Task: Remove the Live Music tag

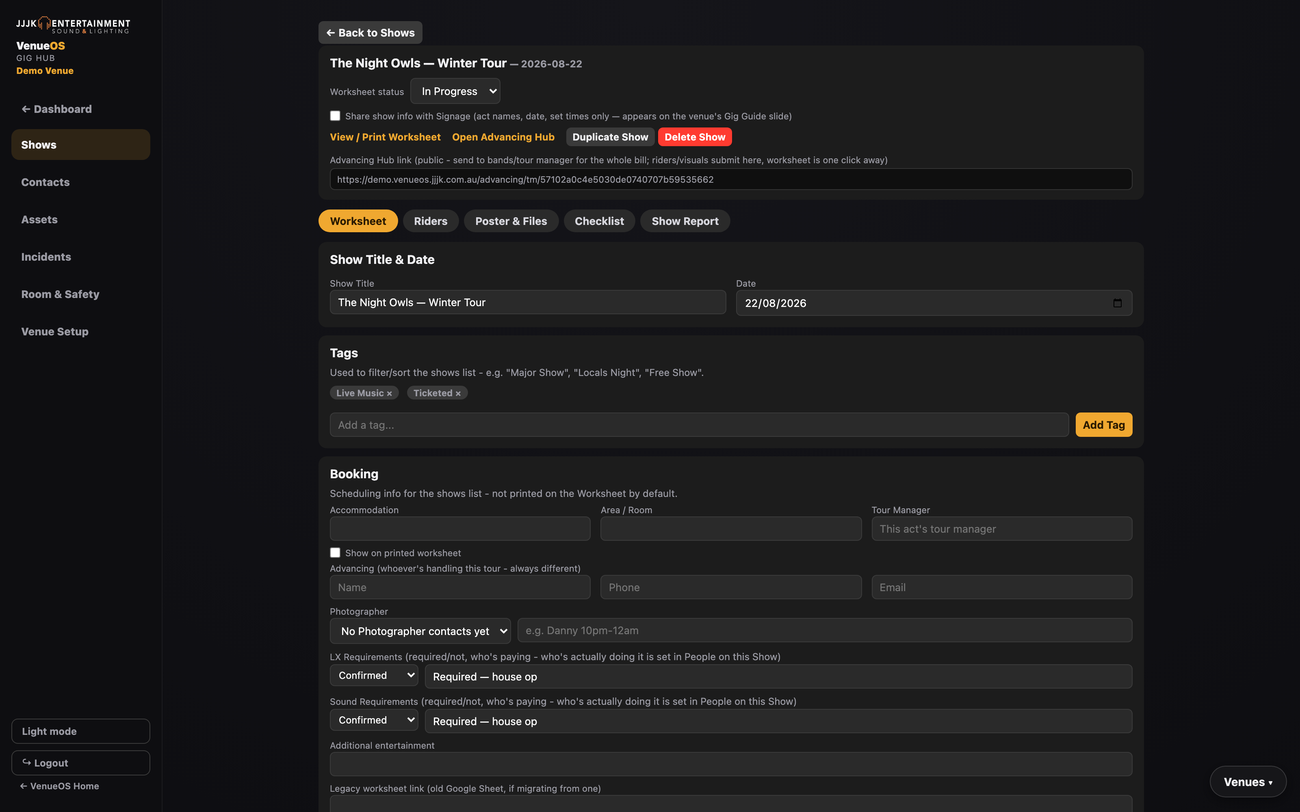Action: point(389,394)
